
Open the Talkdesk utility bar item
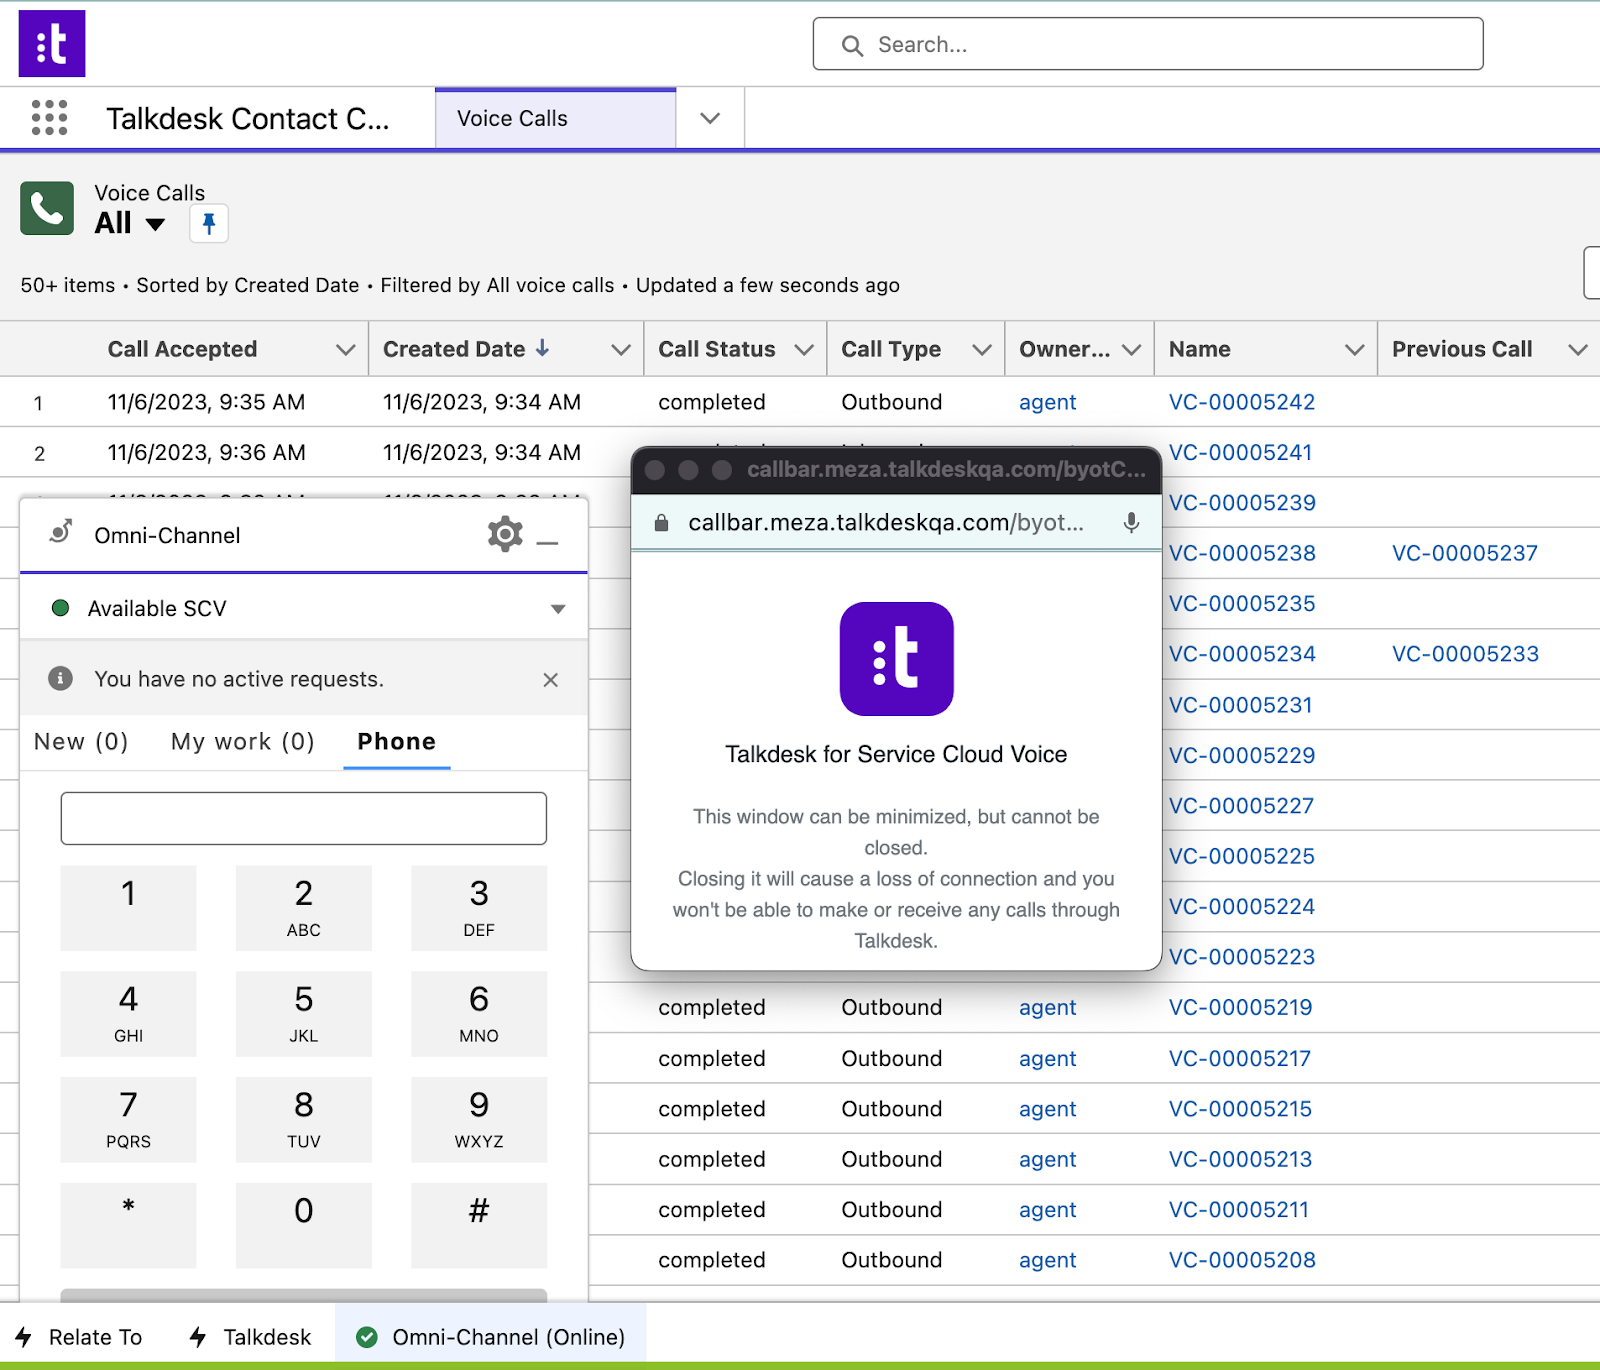tap(250, 1337)
